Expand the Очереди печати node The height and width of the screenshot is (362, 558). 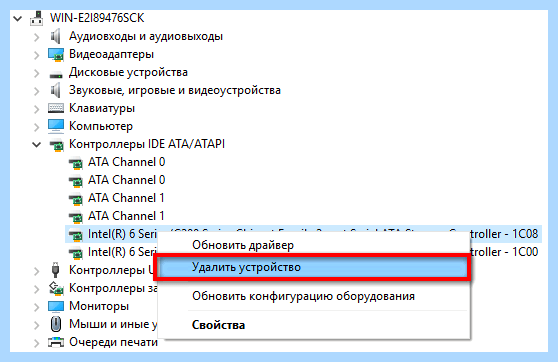coord(37,343)
